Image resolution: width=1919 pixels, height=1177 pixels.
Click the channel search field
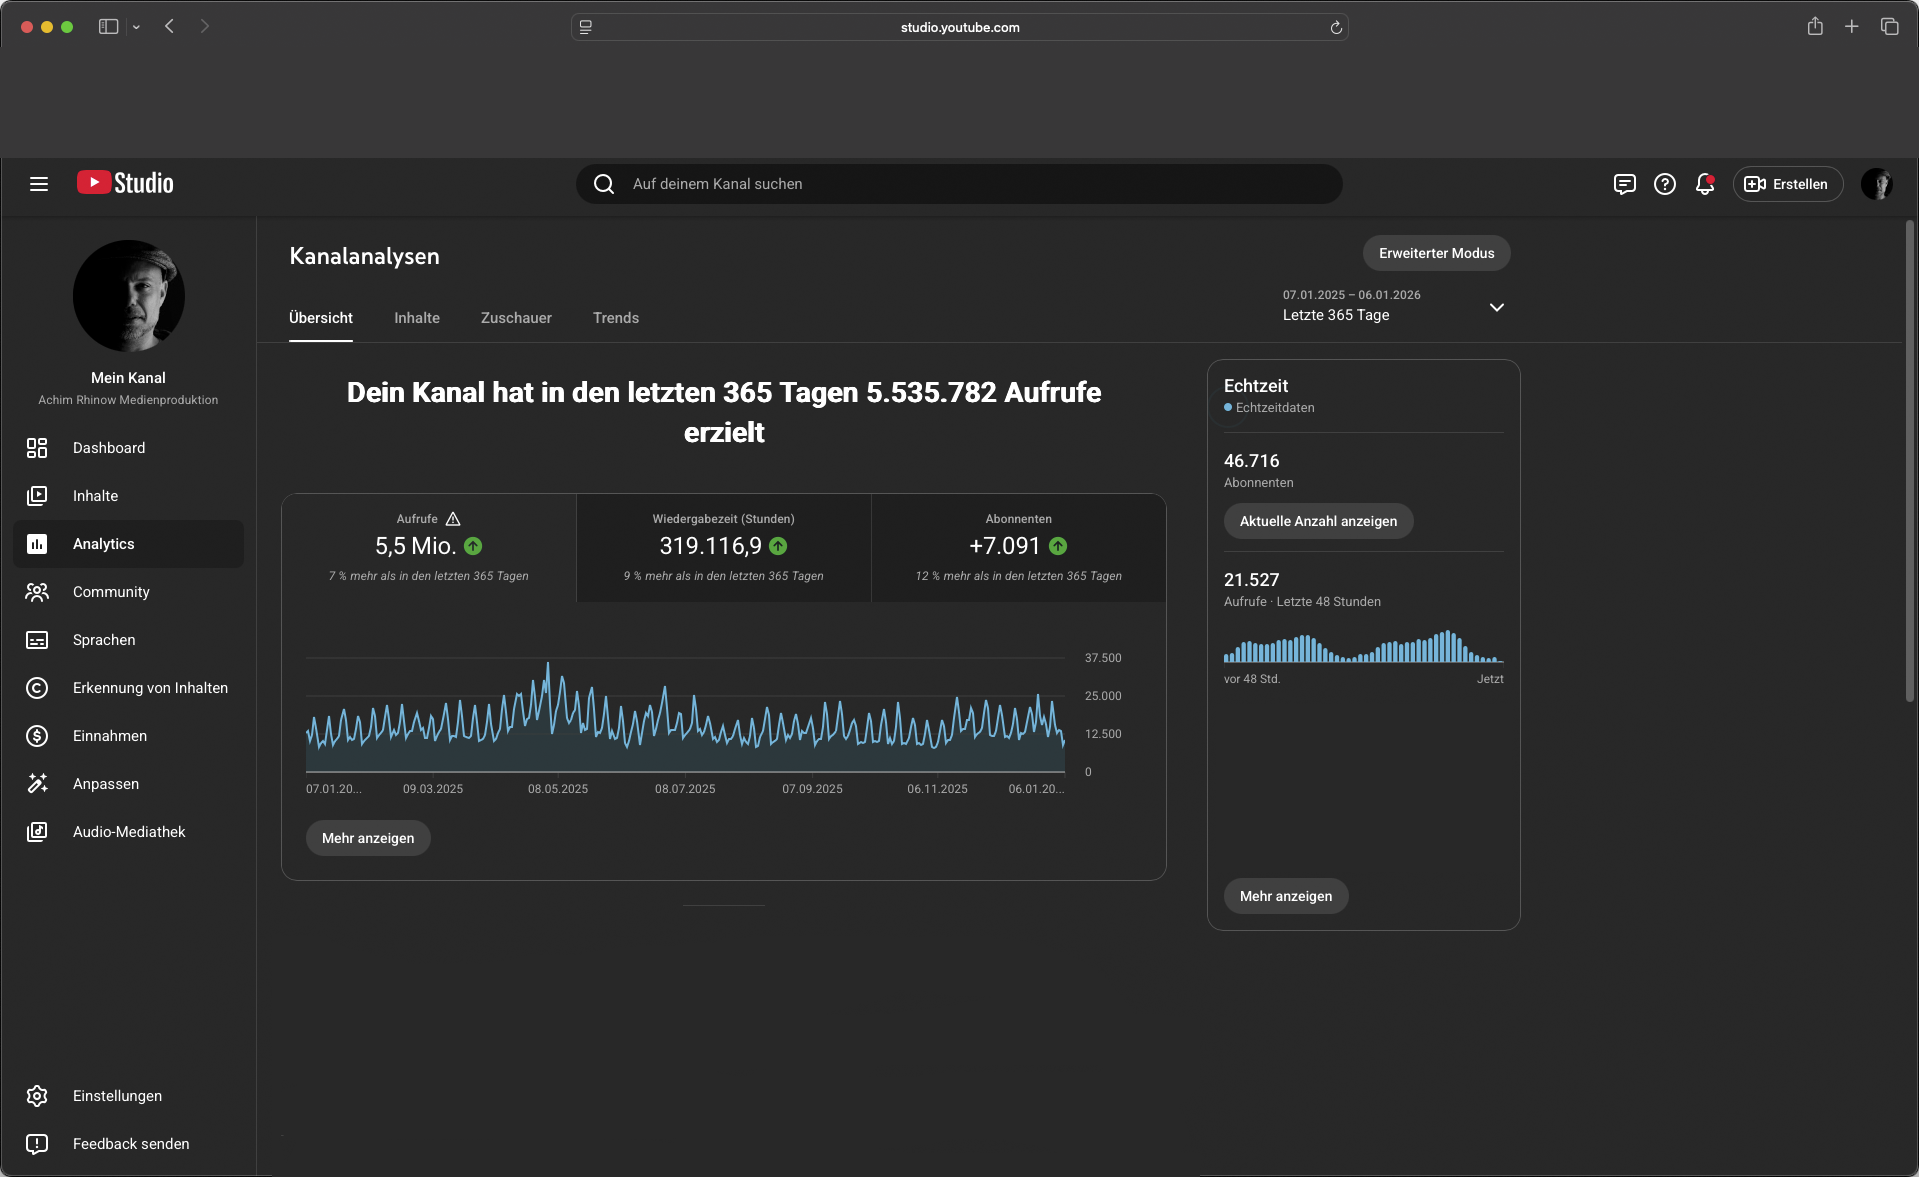coord(960,184)
